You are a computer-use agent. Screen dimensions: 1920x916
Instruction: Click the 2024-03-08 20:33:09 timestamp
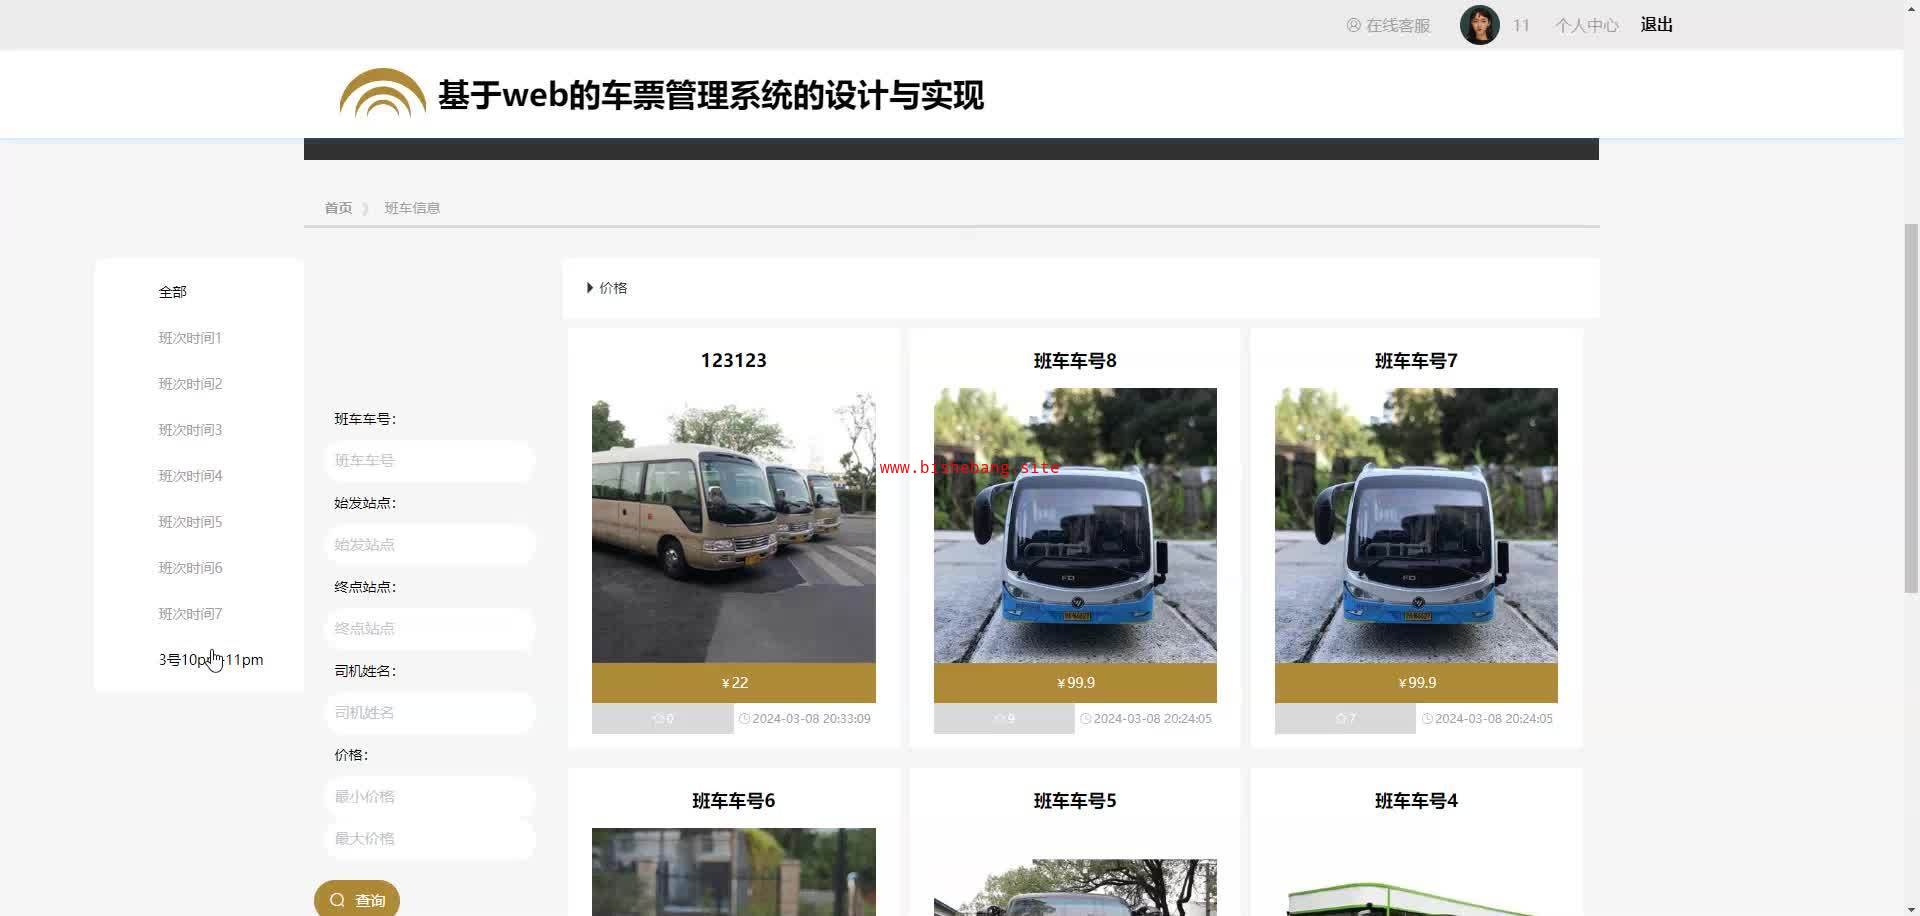(805, 719)
